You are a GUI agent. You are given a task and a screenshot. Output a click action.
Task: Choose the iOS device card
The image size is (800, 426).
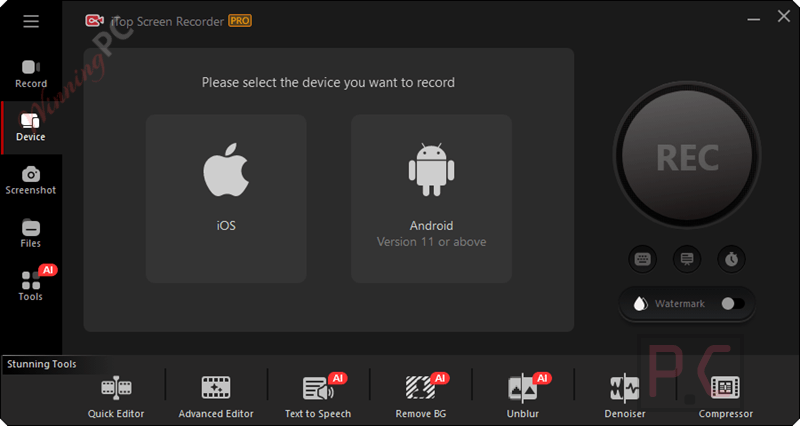226,198
